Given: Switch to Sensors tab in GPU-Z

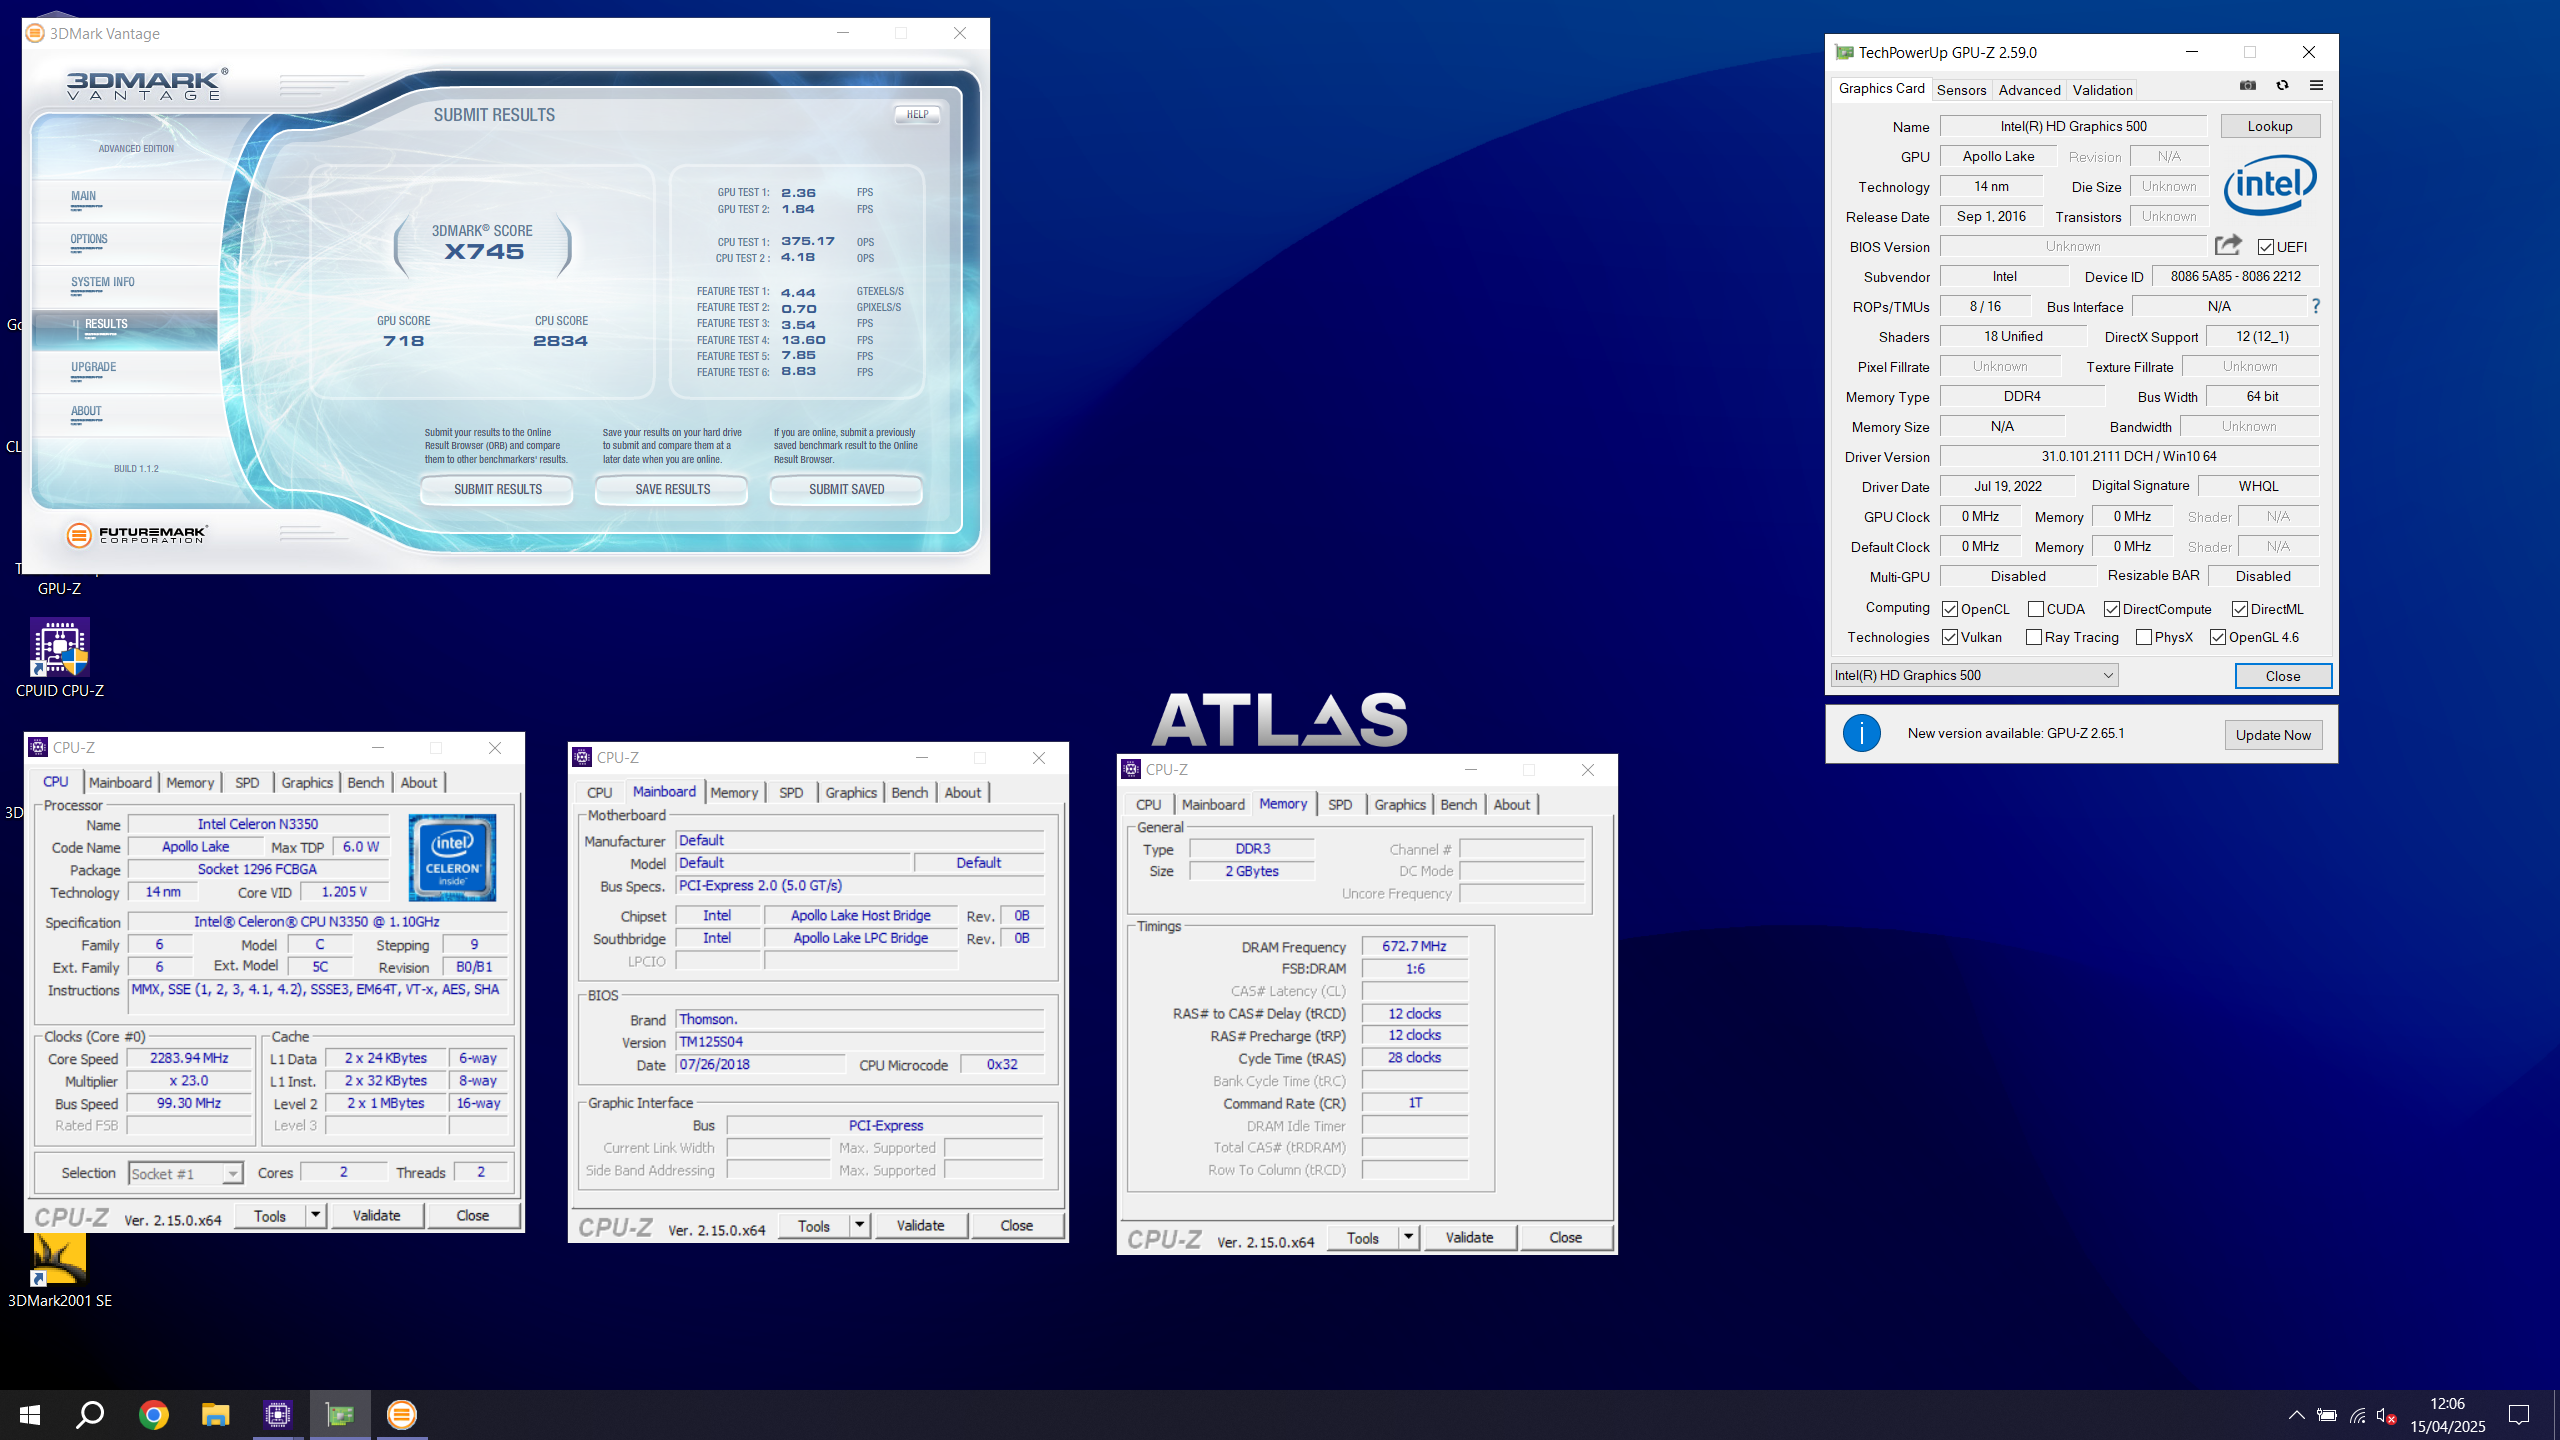Looking at the screenshot, I should click(1961, 90).
